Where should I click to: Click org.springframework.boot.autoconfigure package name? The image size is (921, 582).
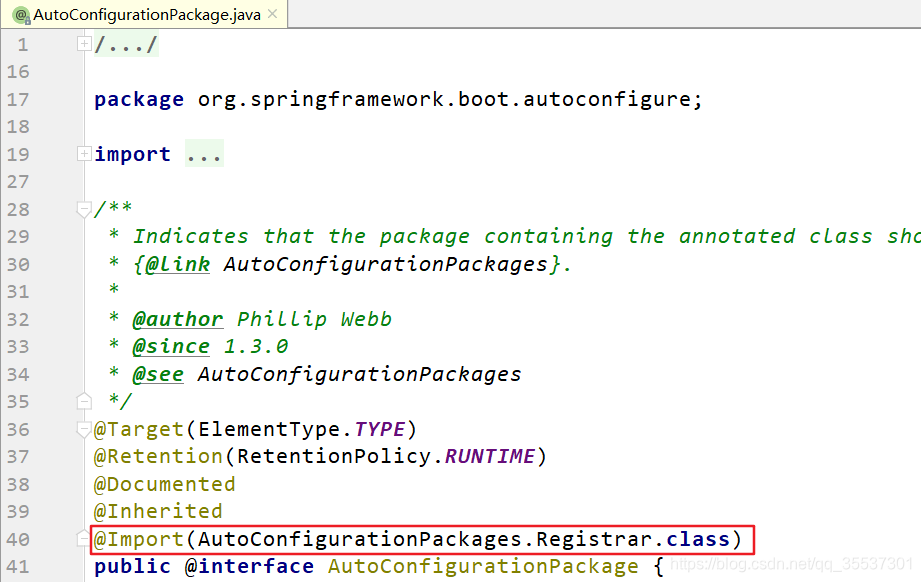coord(443,99)
